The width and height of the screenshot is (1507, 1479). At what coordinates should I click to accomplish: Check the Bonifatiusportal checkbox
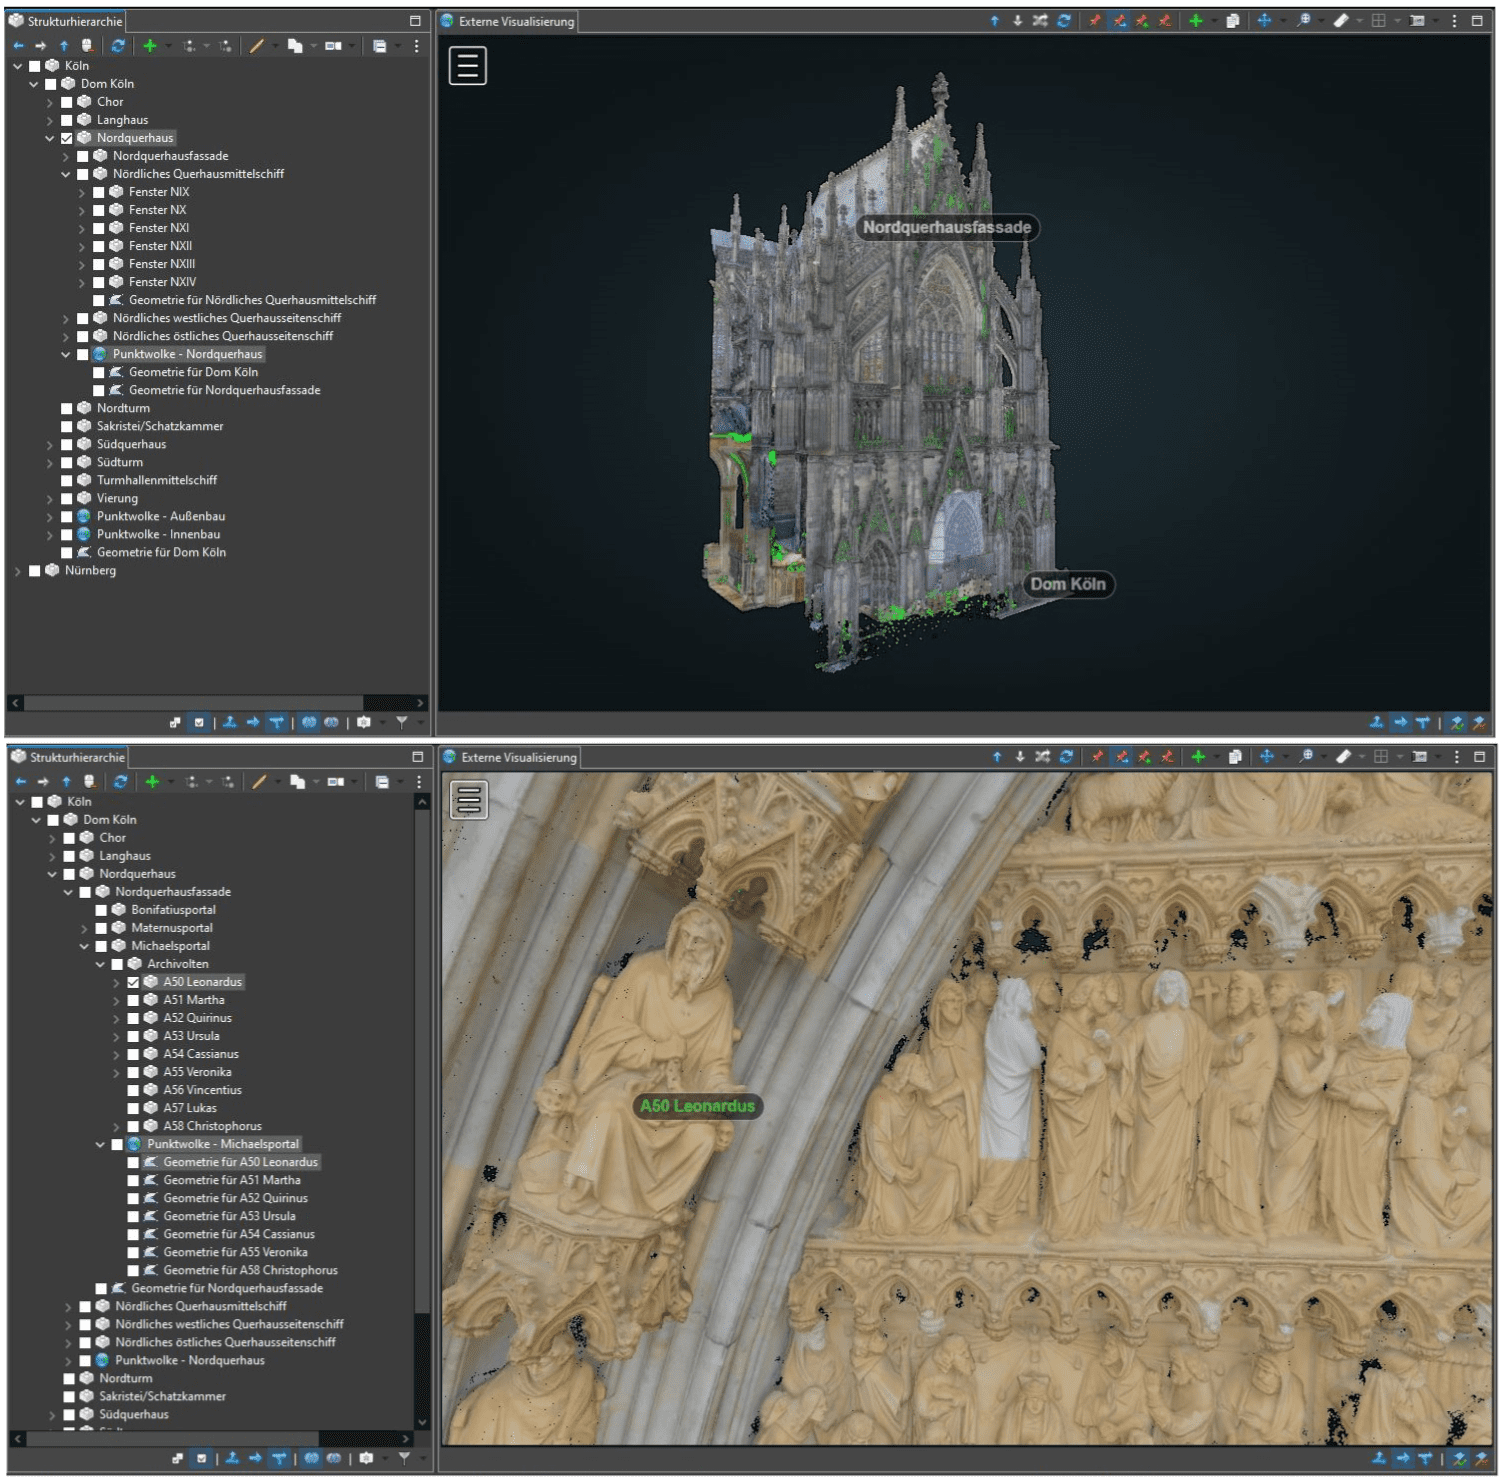[x=101, y=910]
